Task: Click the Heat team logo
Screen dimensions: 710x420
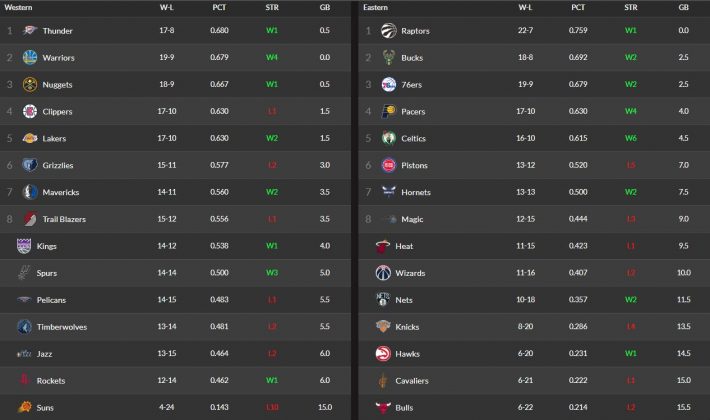Action: (383, 246)
